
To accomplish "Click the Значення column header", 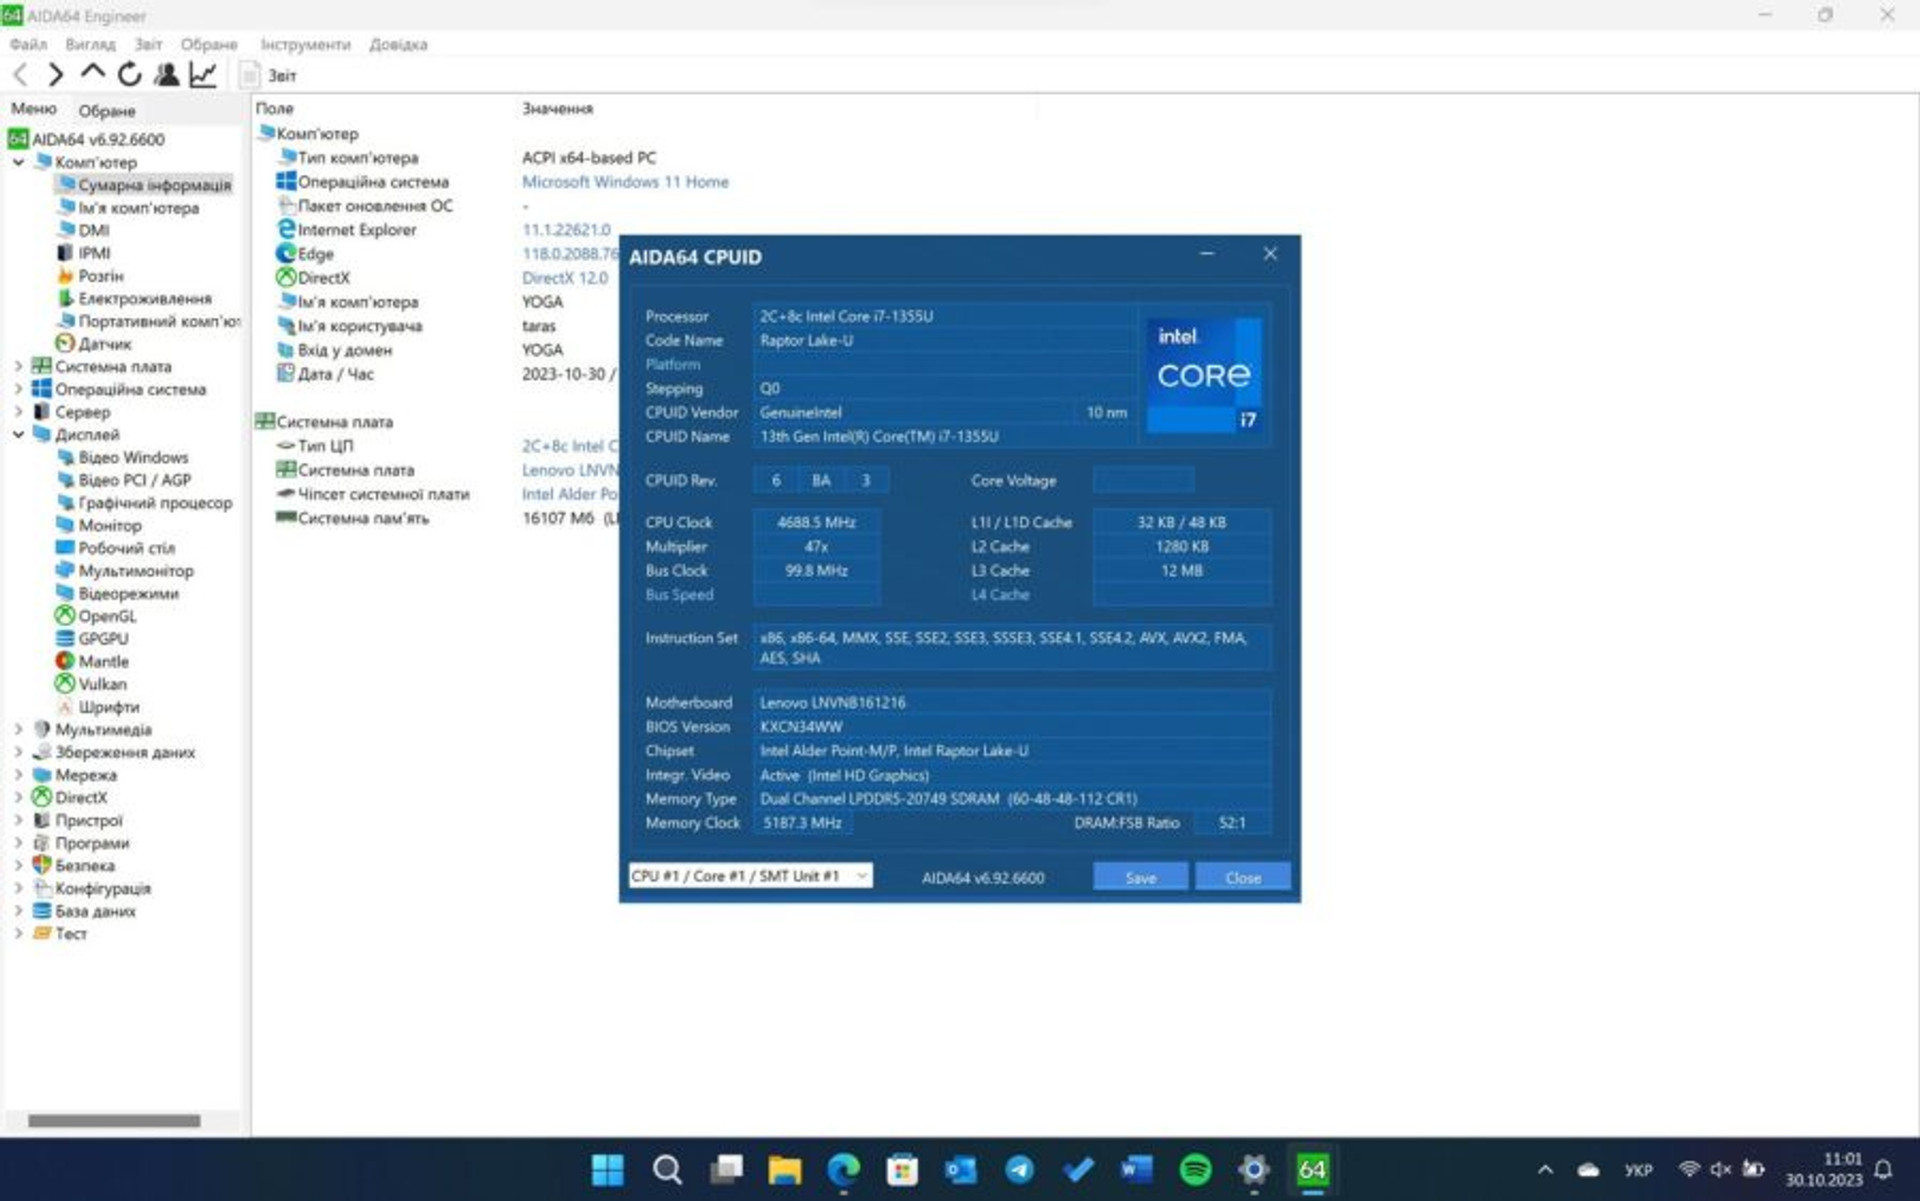I will pyautogui.click(x=557, y=108).
